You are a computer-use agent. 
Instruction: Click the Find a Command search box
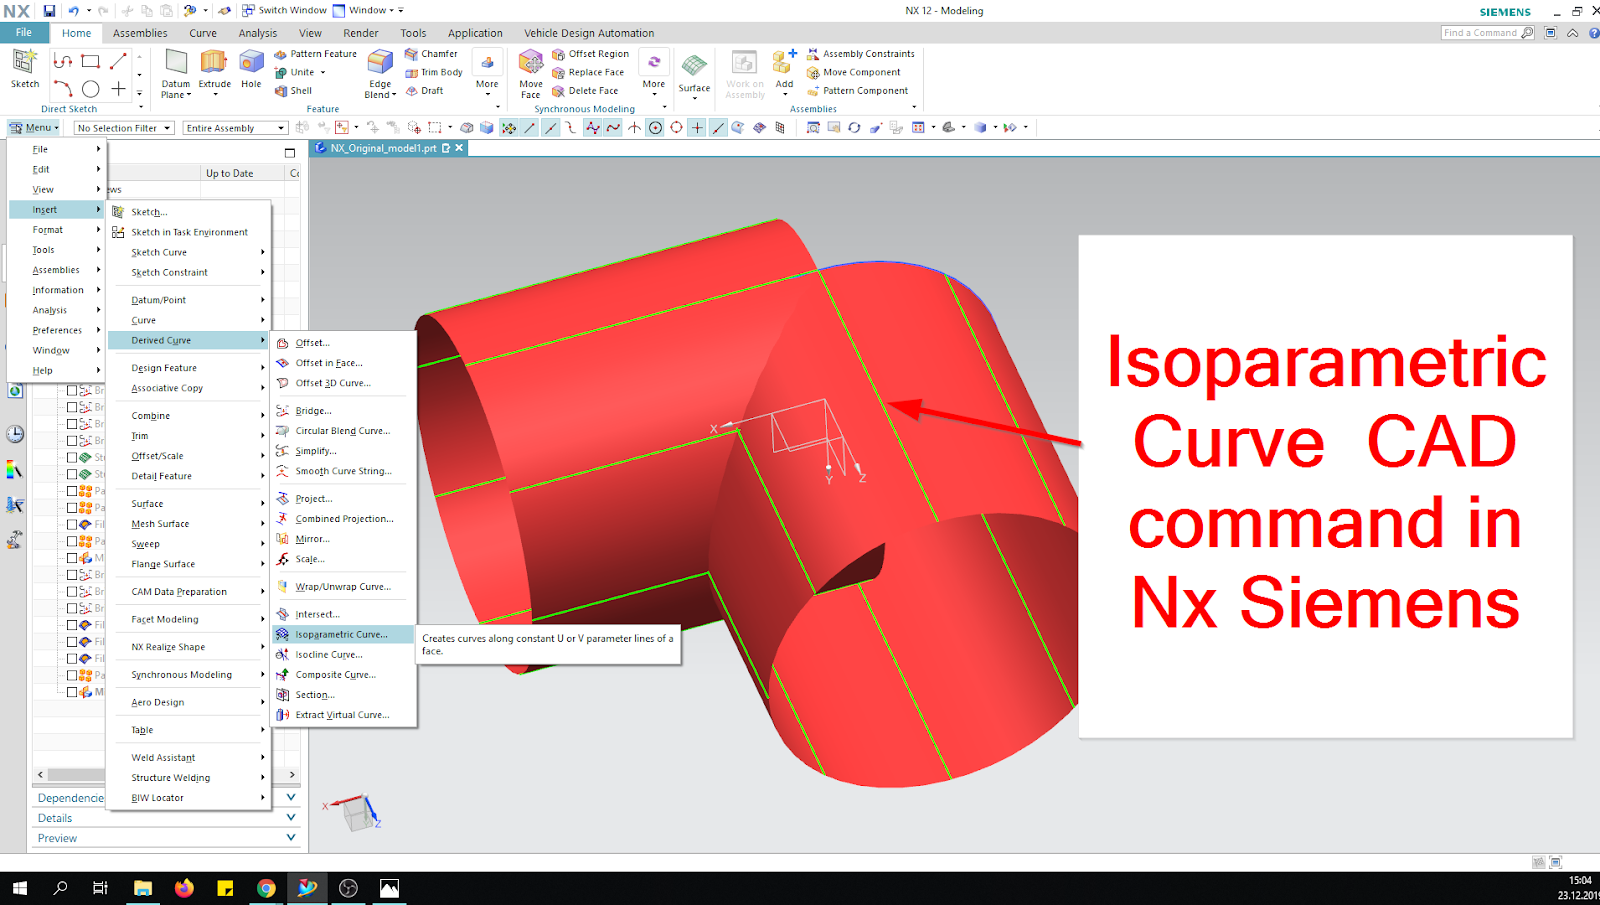pyautogui.click(x=1488, y=33)
